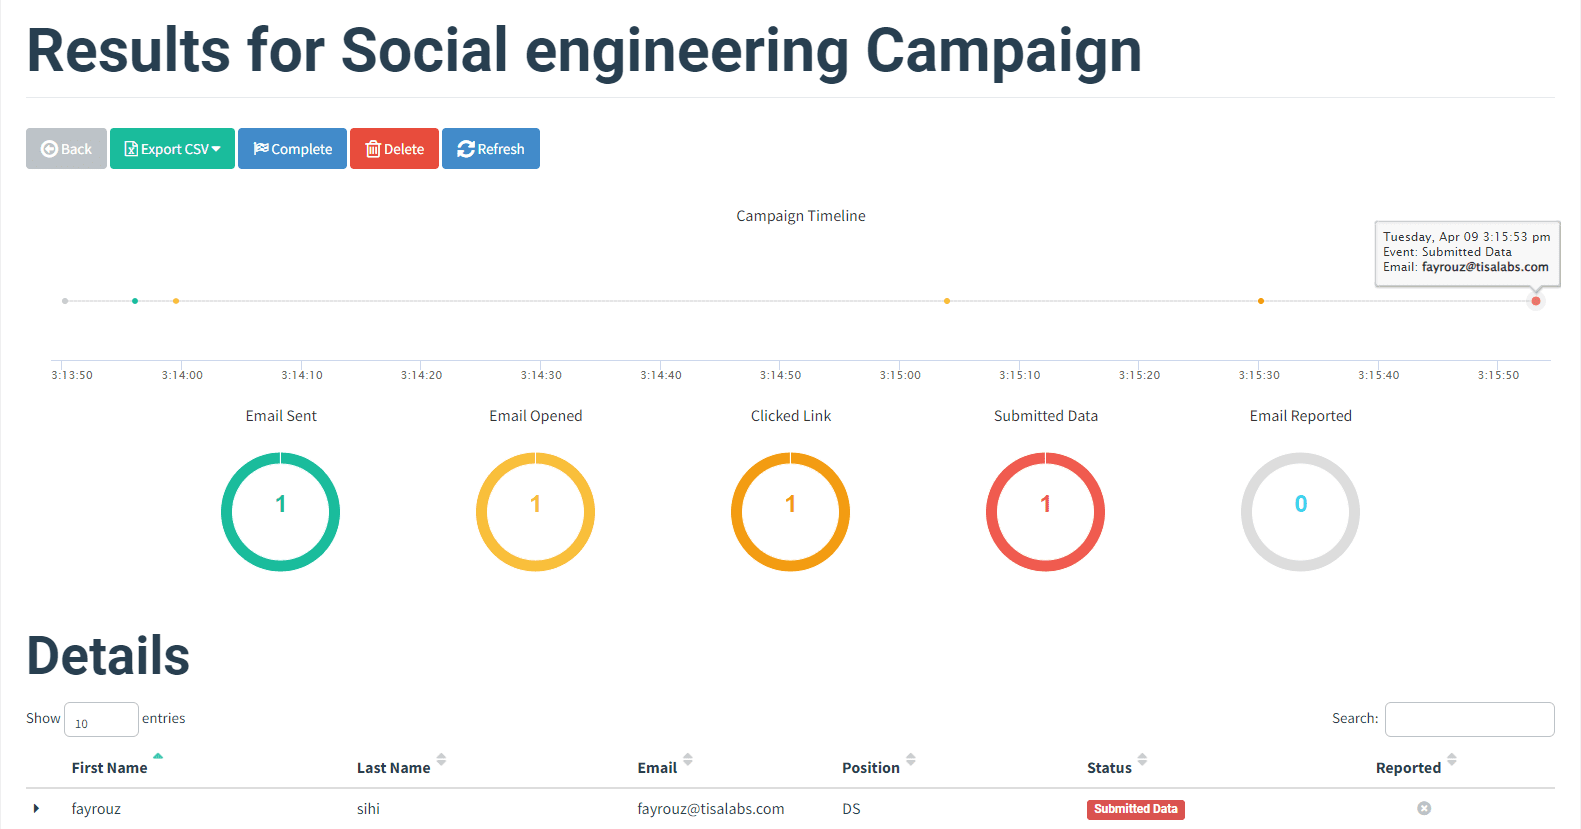Click the trash icon on the Delete button

tap(375, 148)
